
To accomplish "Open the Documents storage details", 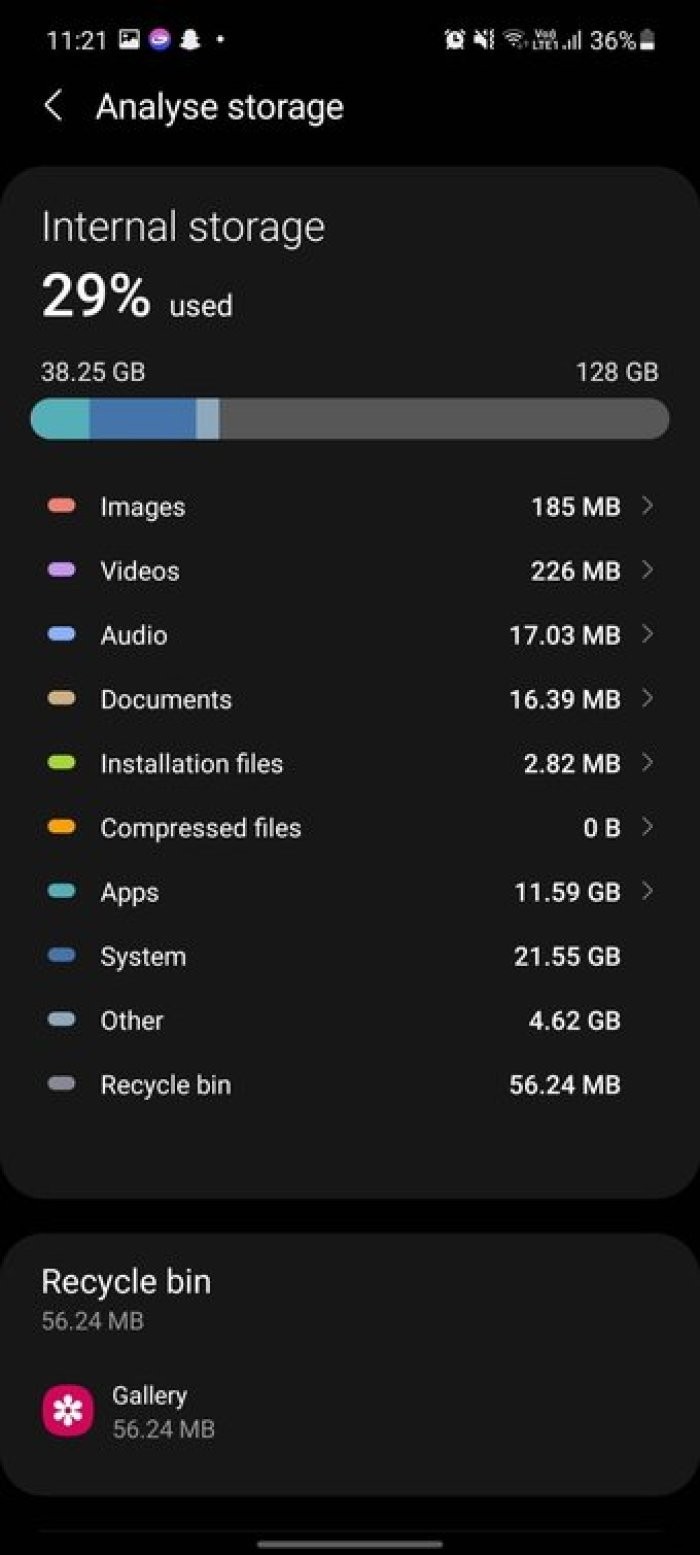I will coord(647,699).
